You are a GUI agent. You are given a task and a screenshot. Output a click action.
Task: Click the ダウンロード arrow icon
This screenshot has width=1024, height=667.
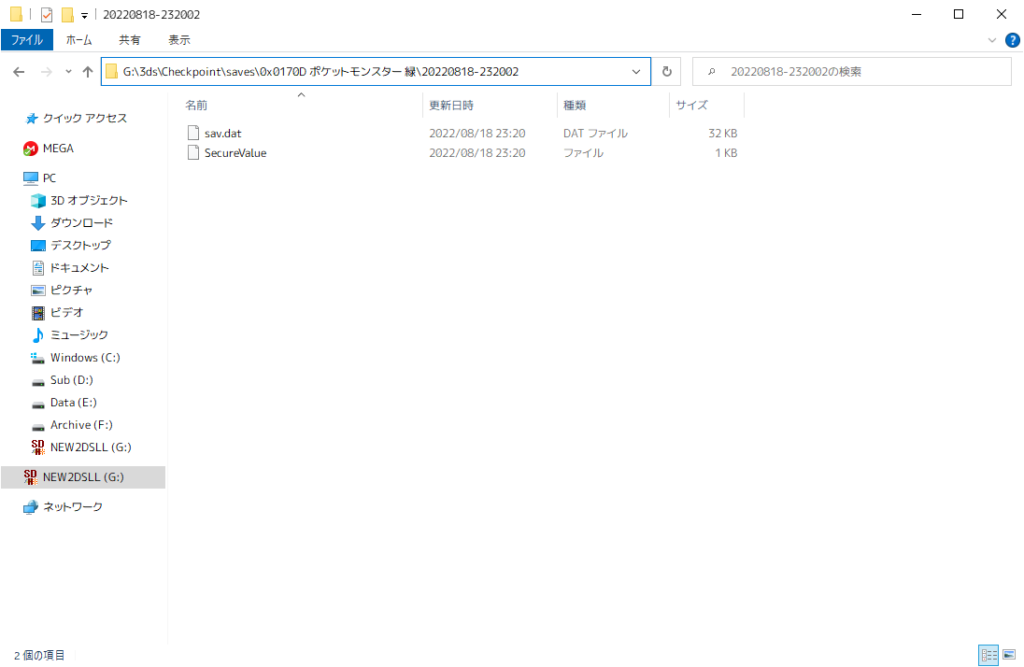tap(38, 223)
